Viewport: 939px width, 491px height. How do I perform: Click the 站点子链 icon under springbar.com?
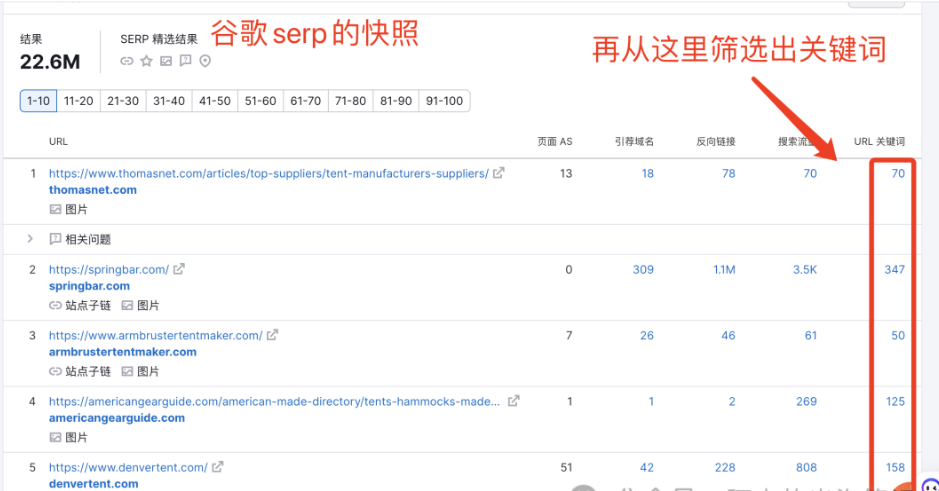(x=56, y=305)
